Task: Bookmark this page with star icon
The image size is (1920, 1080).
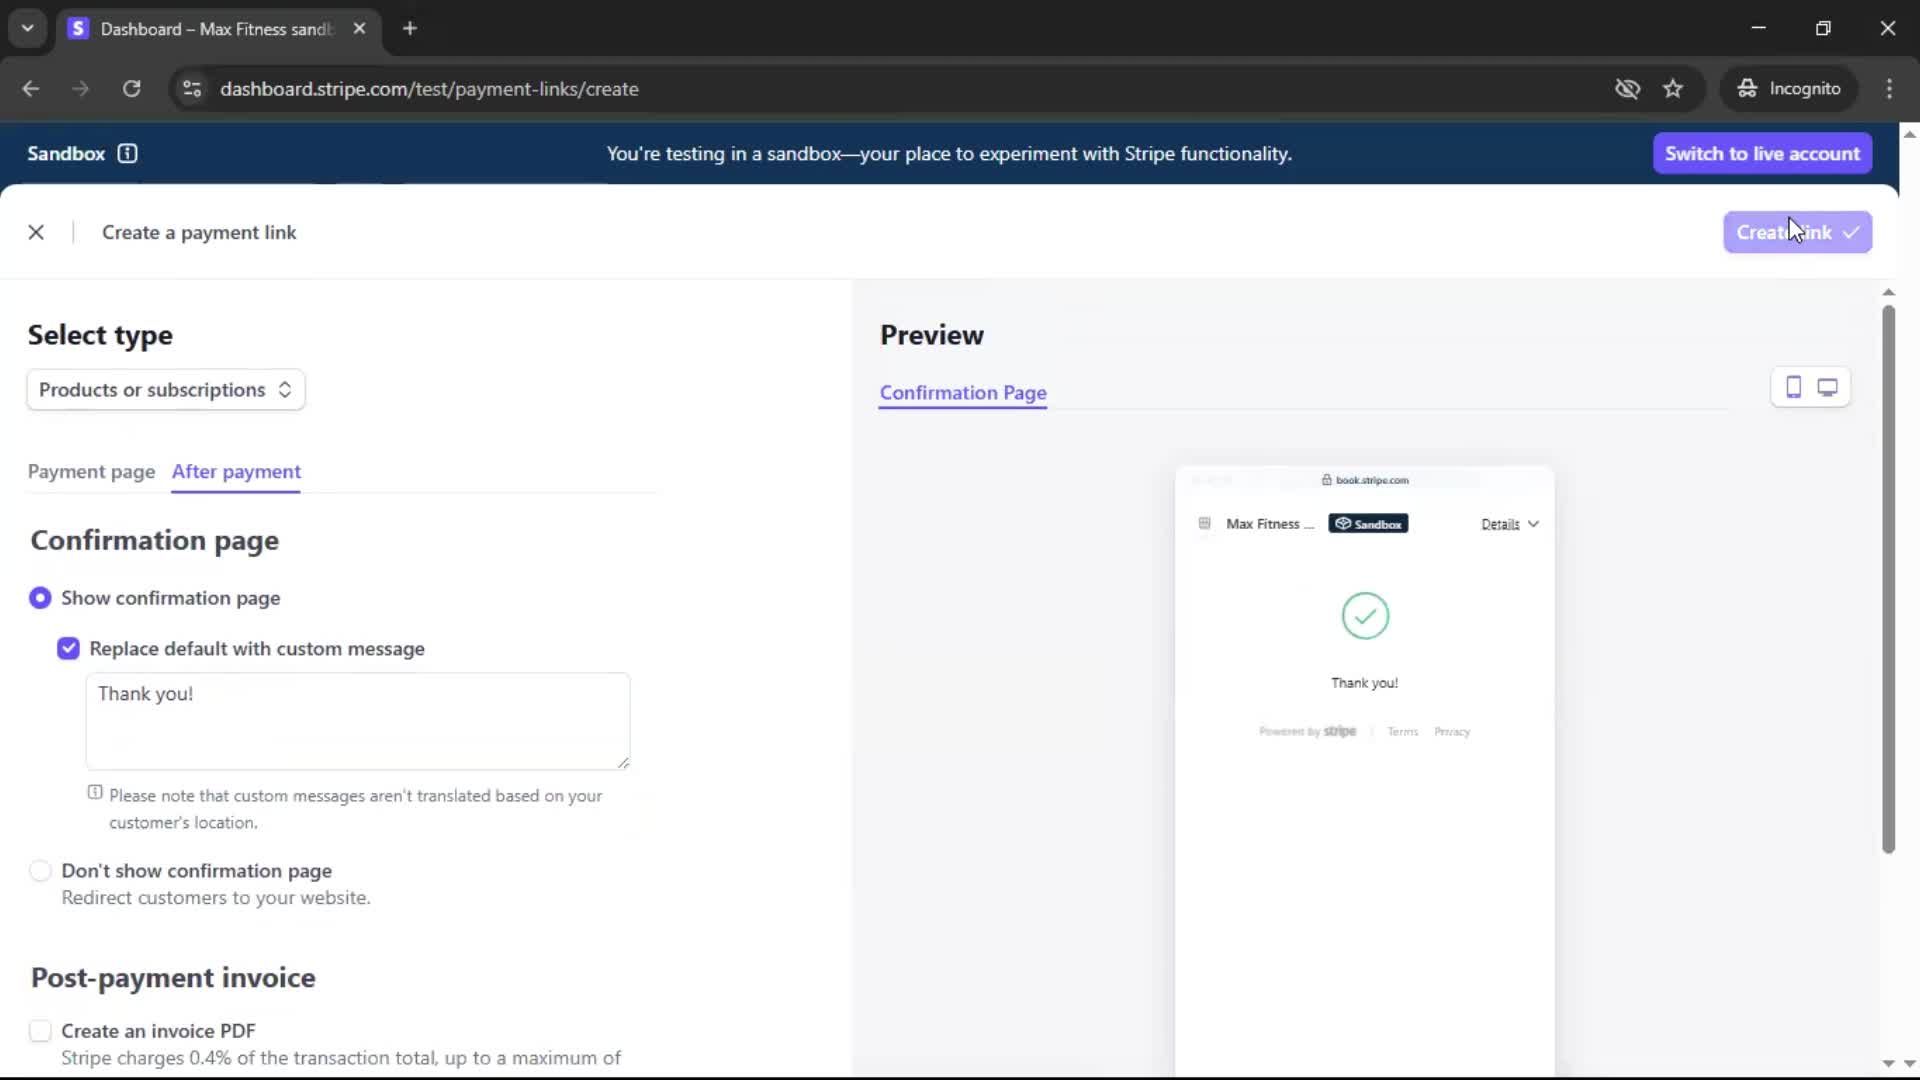Action: 1673,89
